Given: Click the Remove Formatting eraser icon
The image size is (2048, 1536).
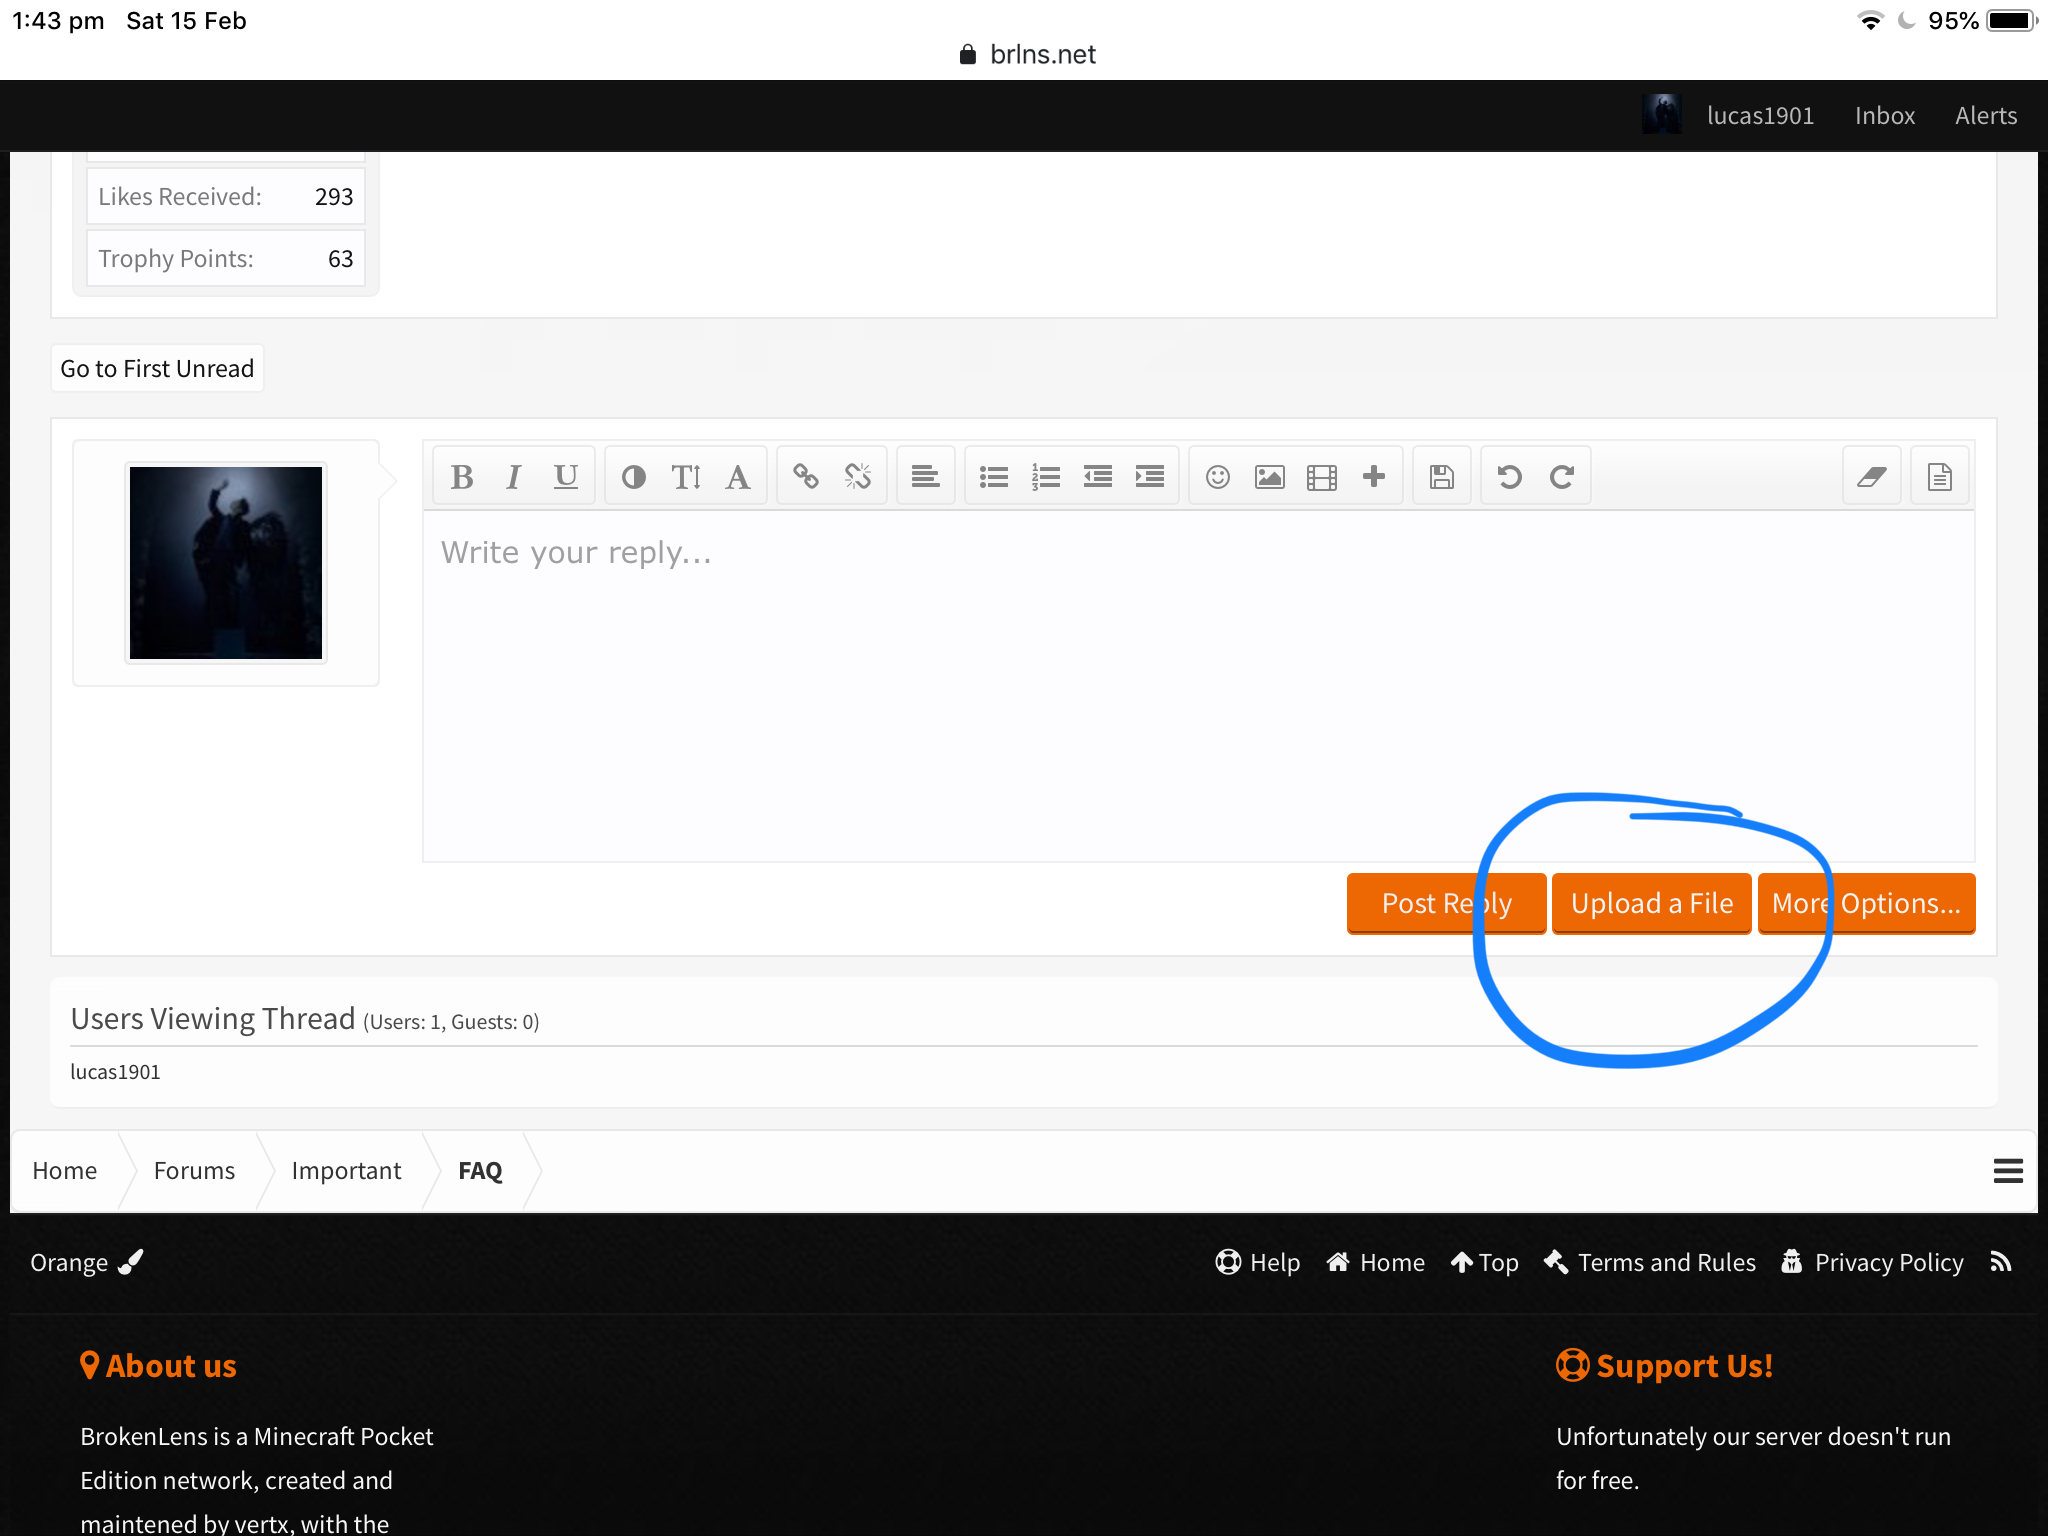Looking at the screenshot, I should (x=1872, y=477).
